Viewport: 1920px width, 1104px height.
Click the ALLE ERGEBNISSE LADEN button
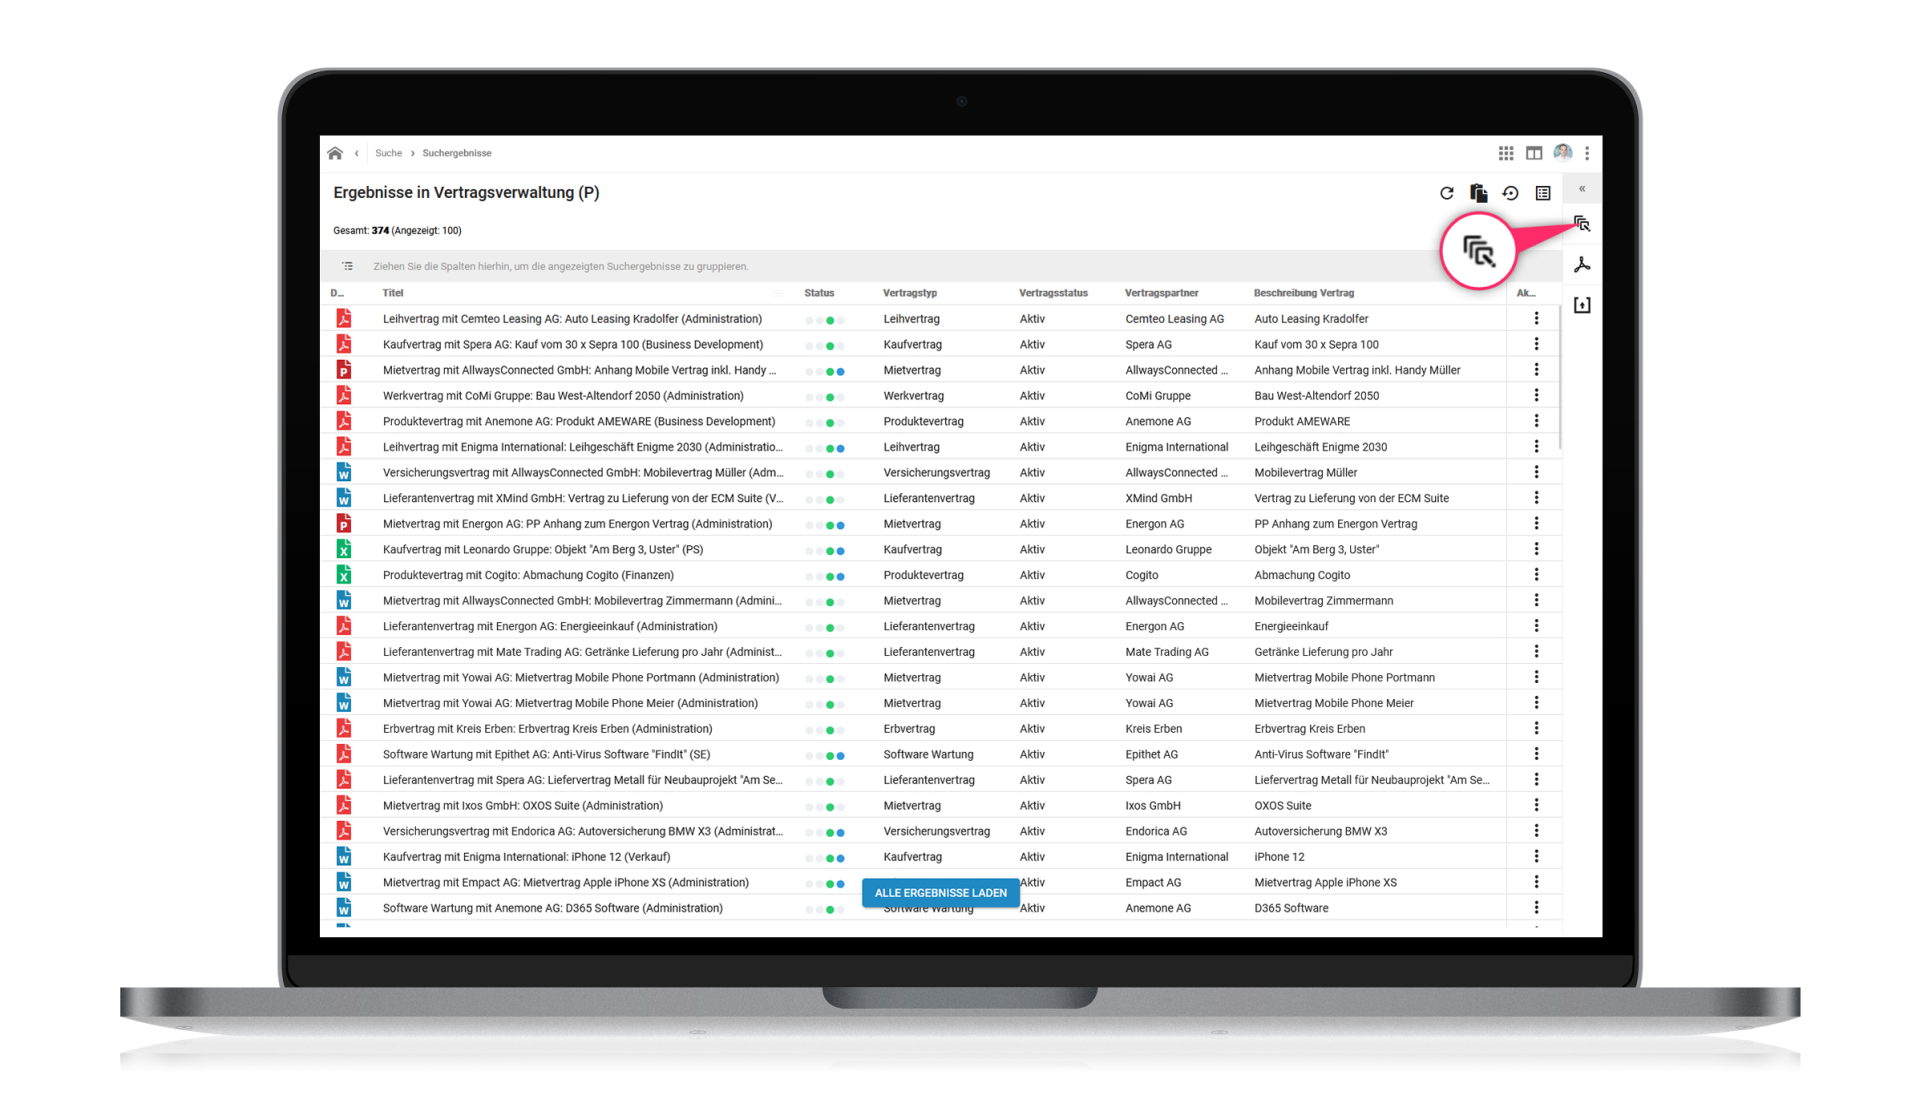[940, 893]
